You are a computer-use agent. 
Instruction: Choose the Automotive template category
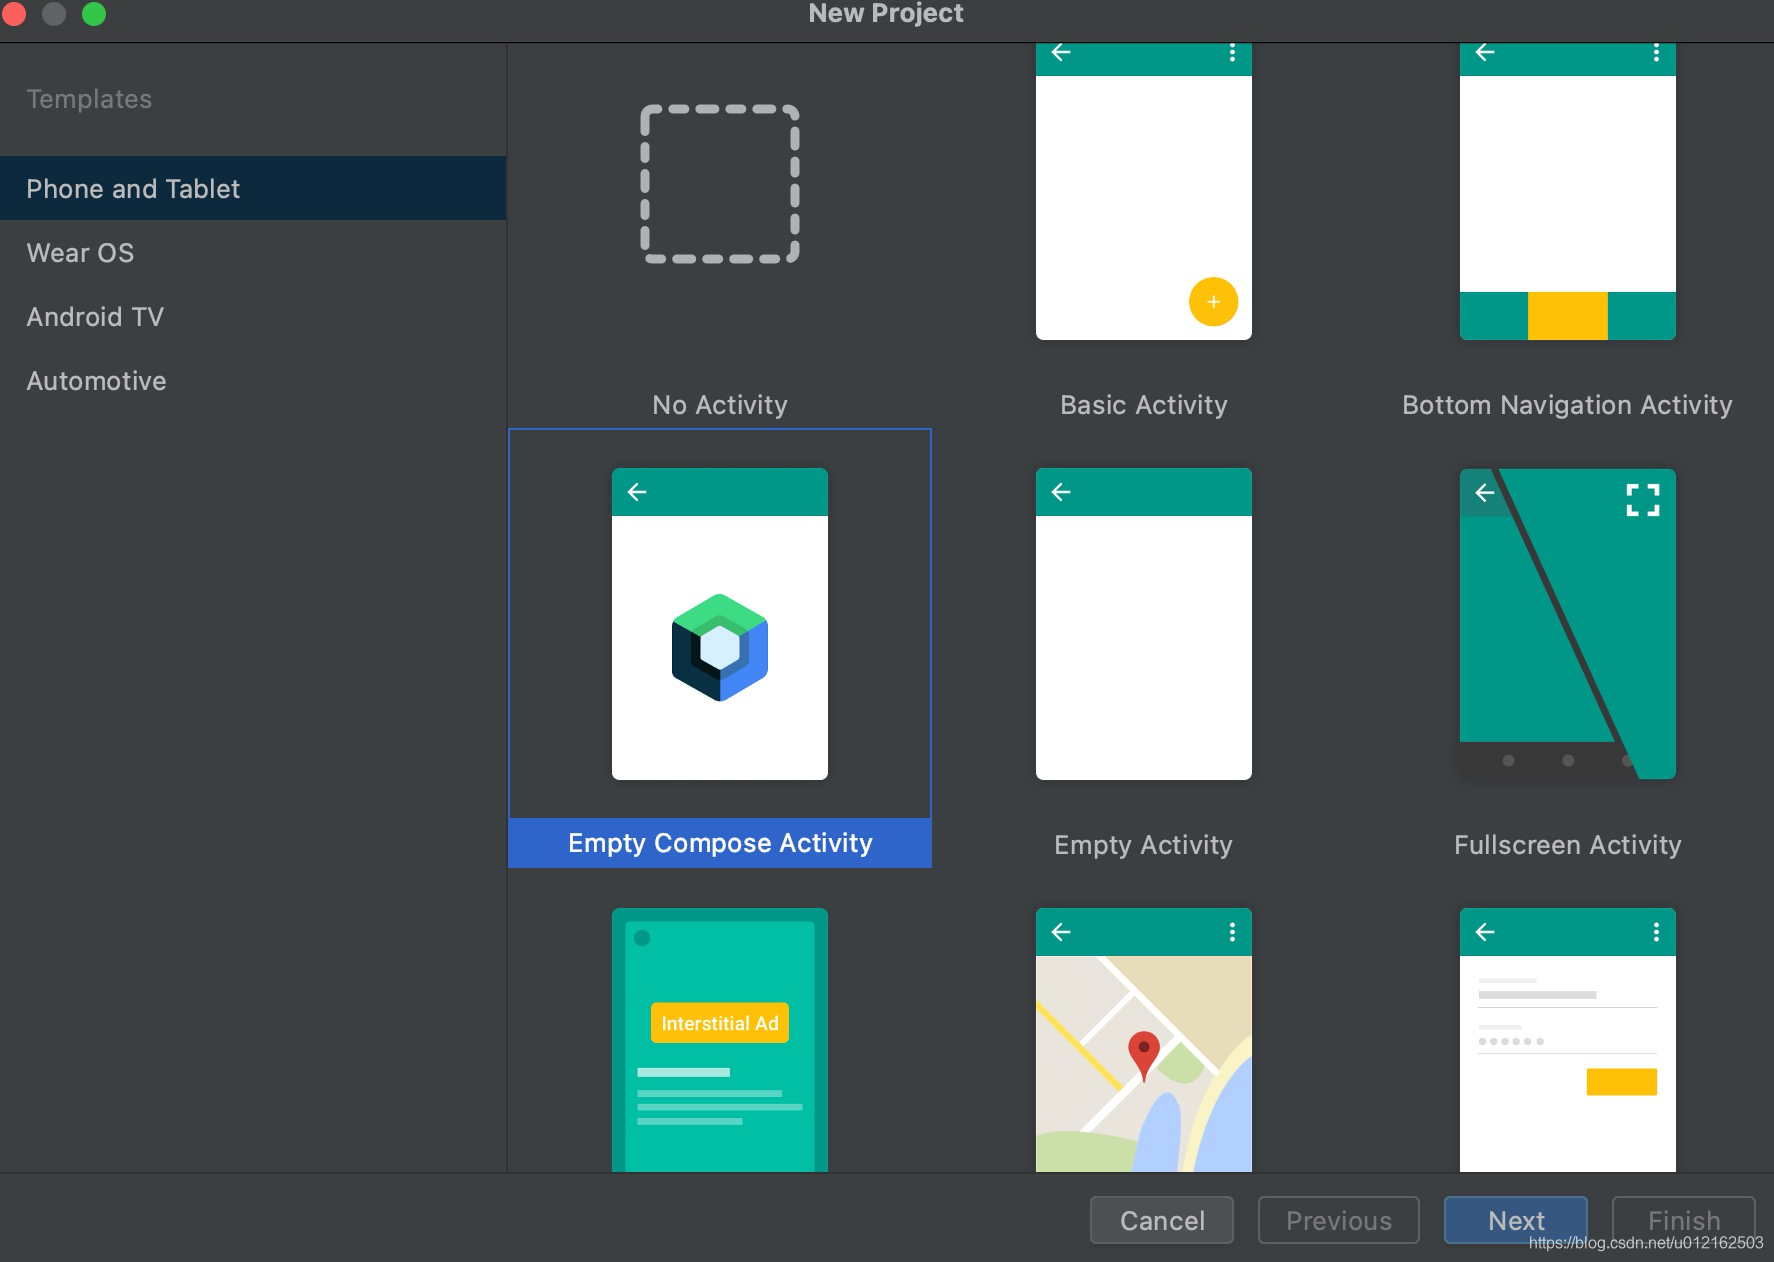pyautogui.click(x=252, y=380)
